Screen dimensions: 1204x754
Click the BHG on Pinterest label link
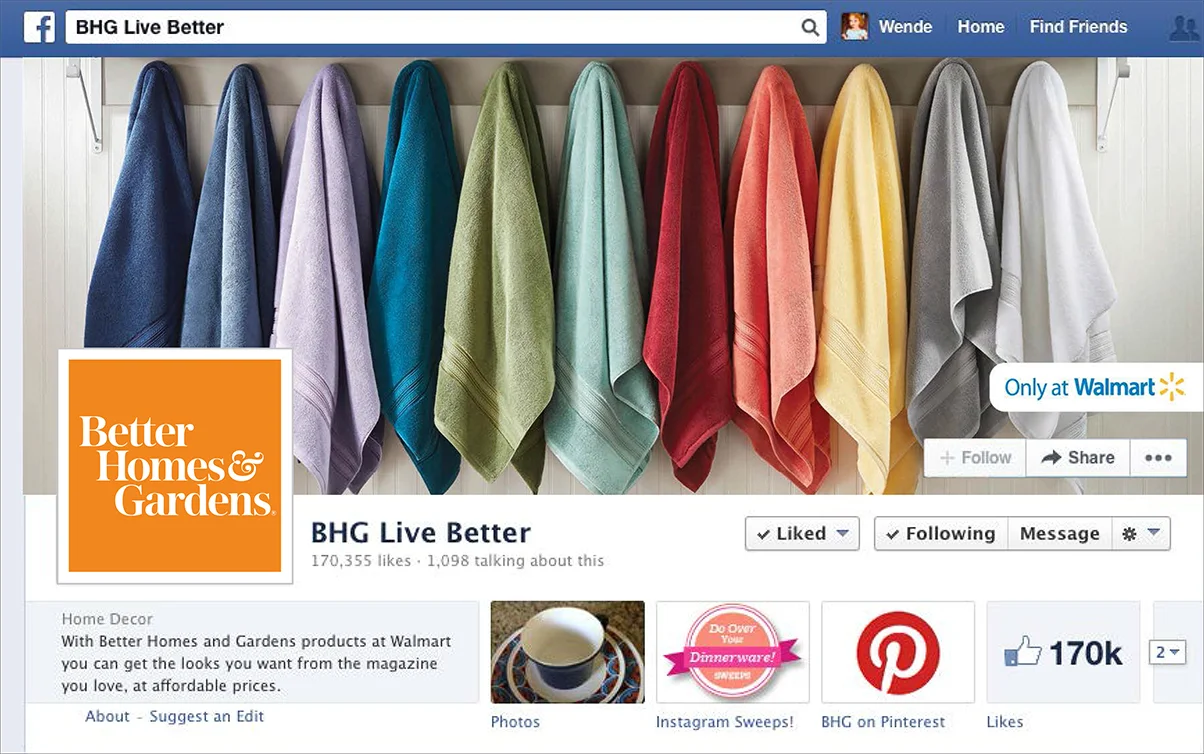pyautogui.click(x=883, y=722)
